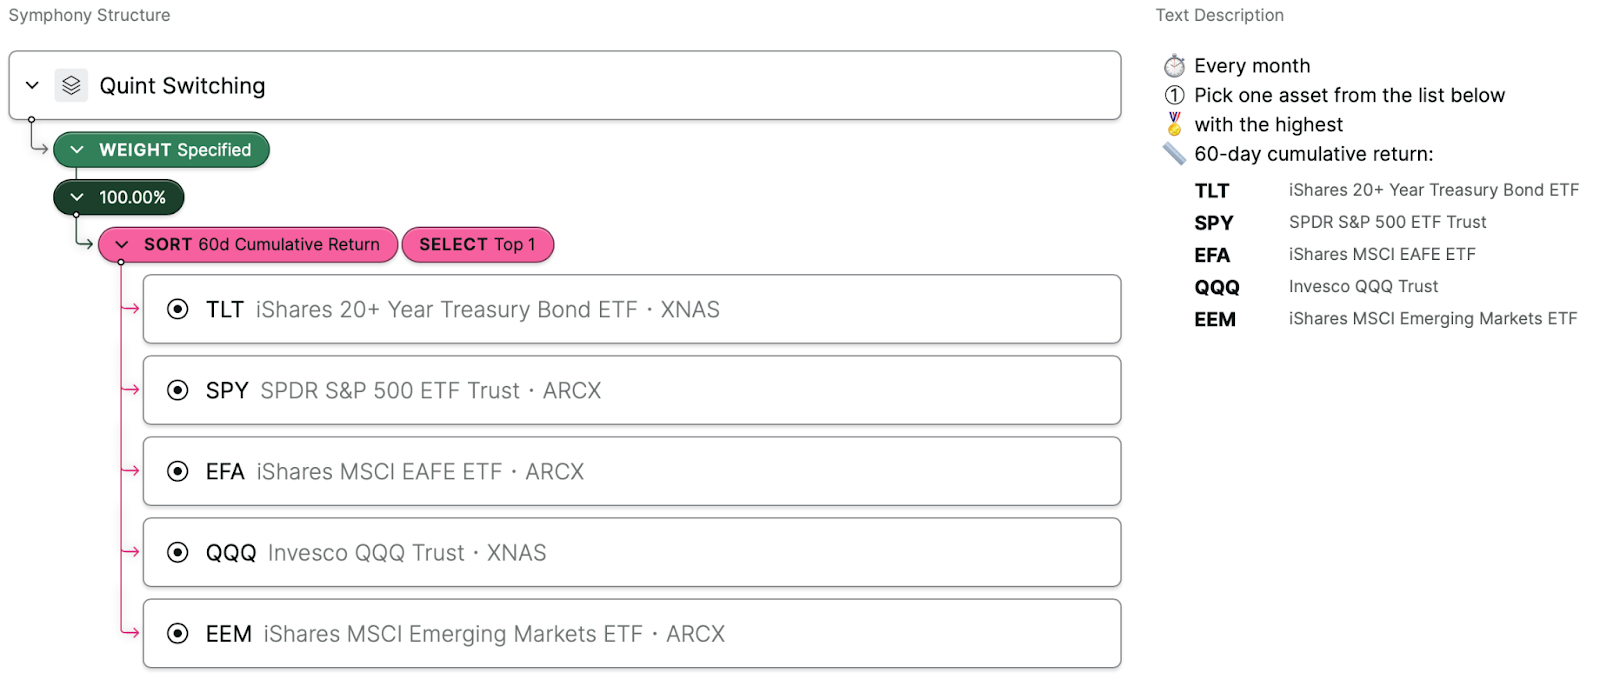Click the SORT 60d Cumulative Return label
The width and height of the screenshot is (1600, 681).
point(262,244)
